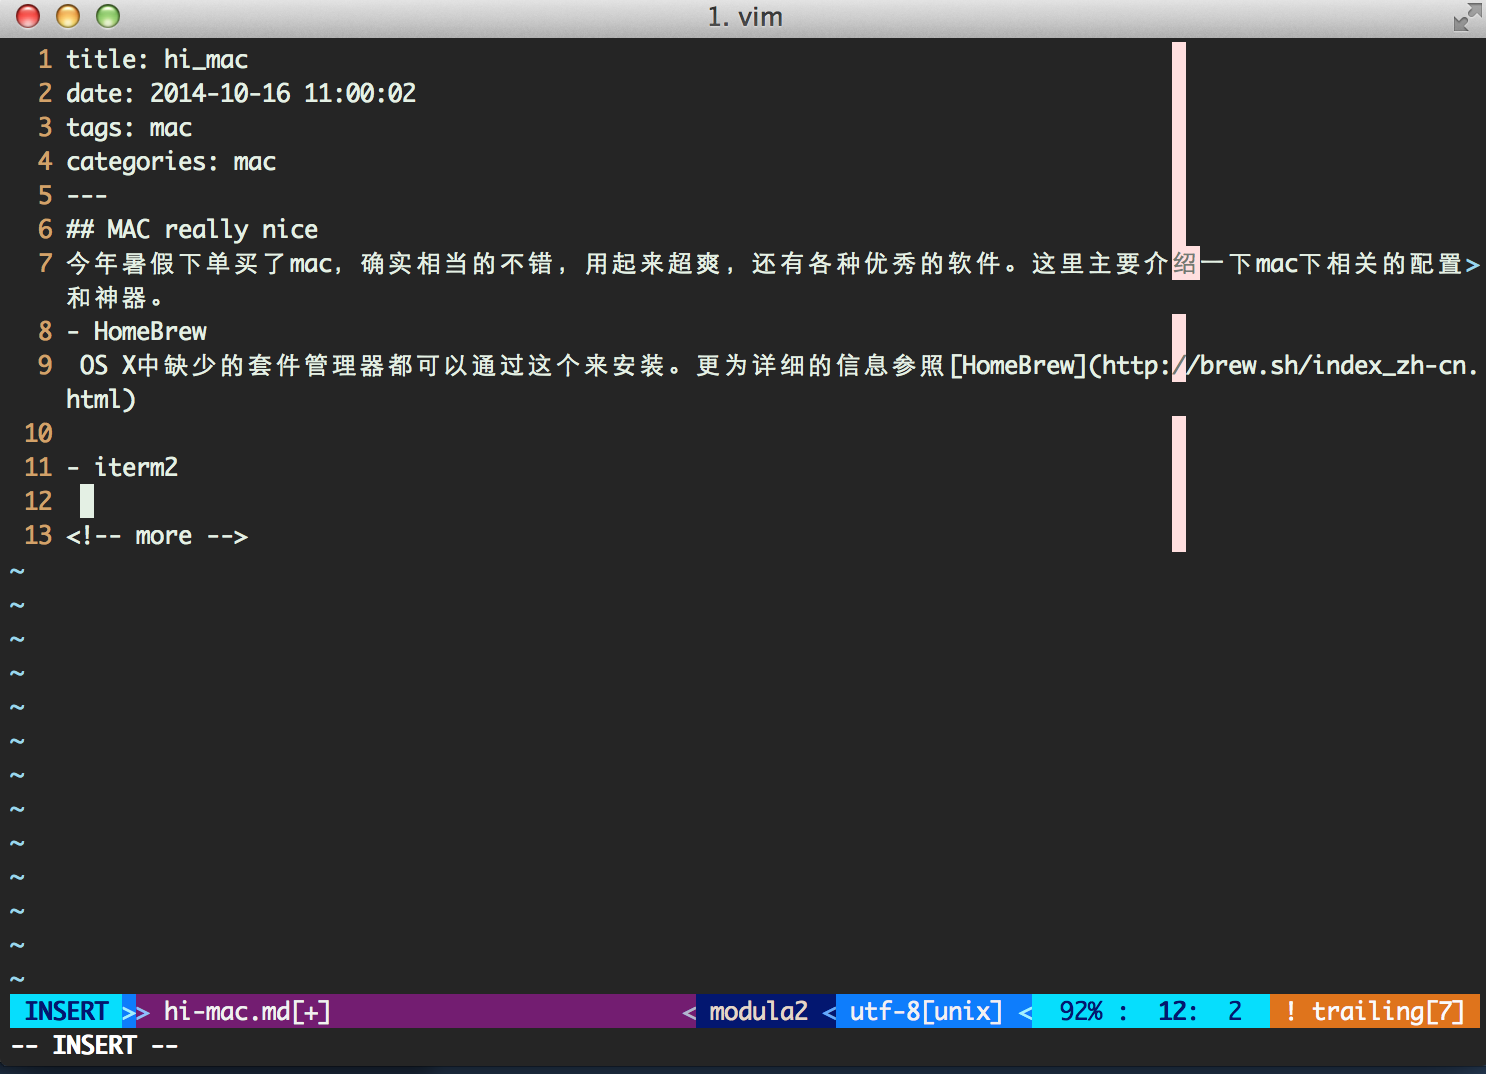Click the wrapped text "和神器。"

[114, 298]
